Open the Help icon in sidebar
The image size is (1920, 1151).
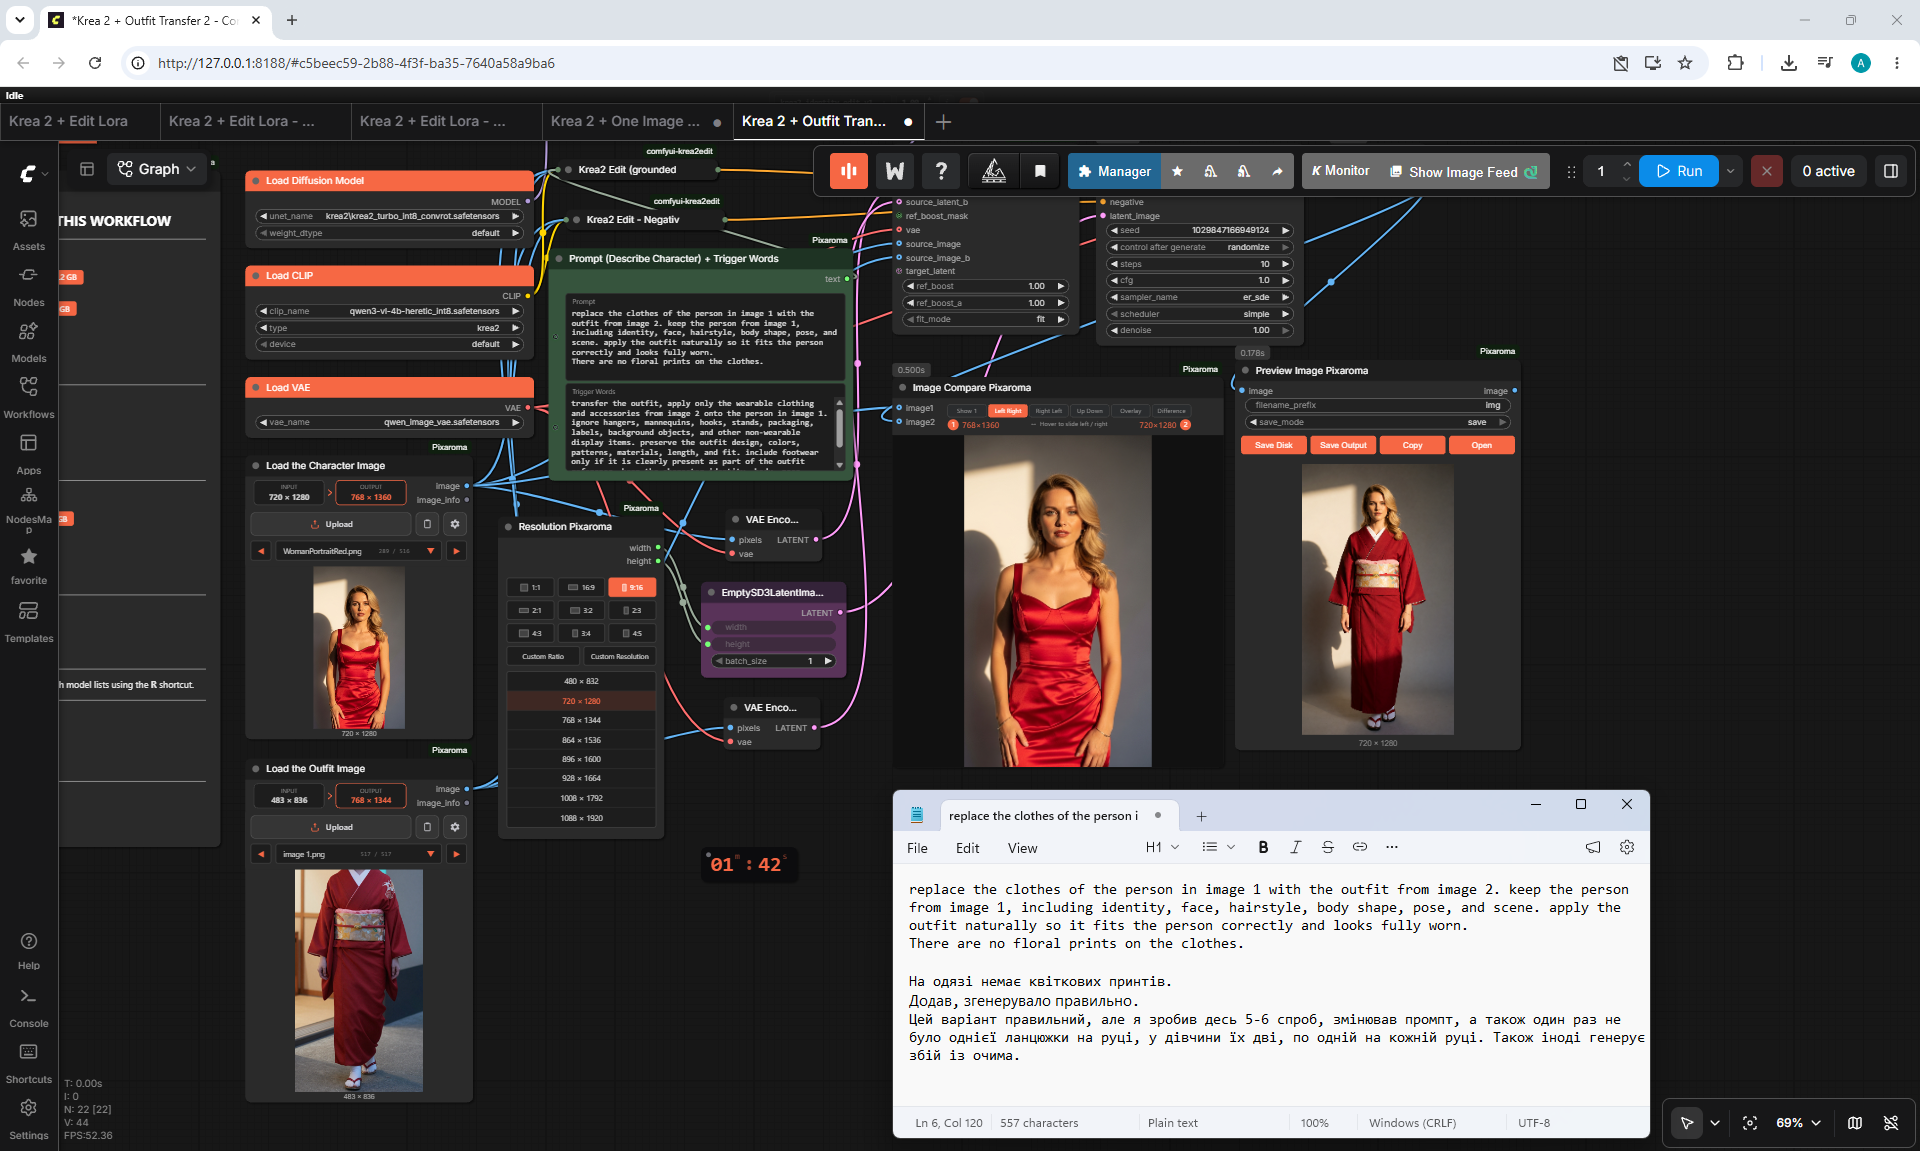pyautogui.click(x=28, y=950)
